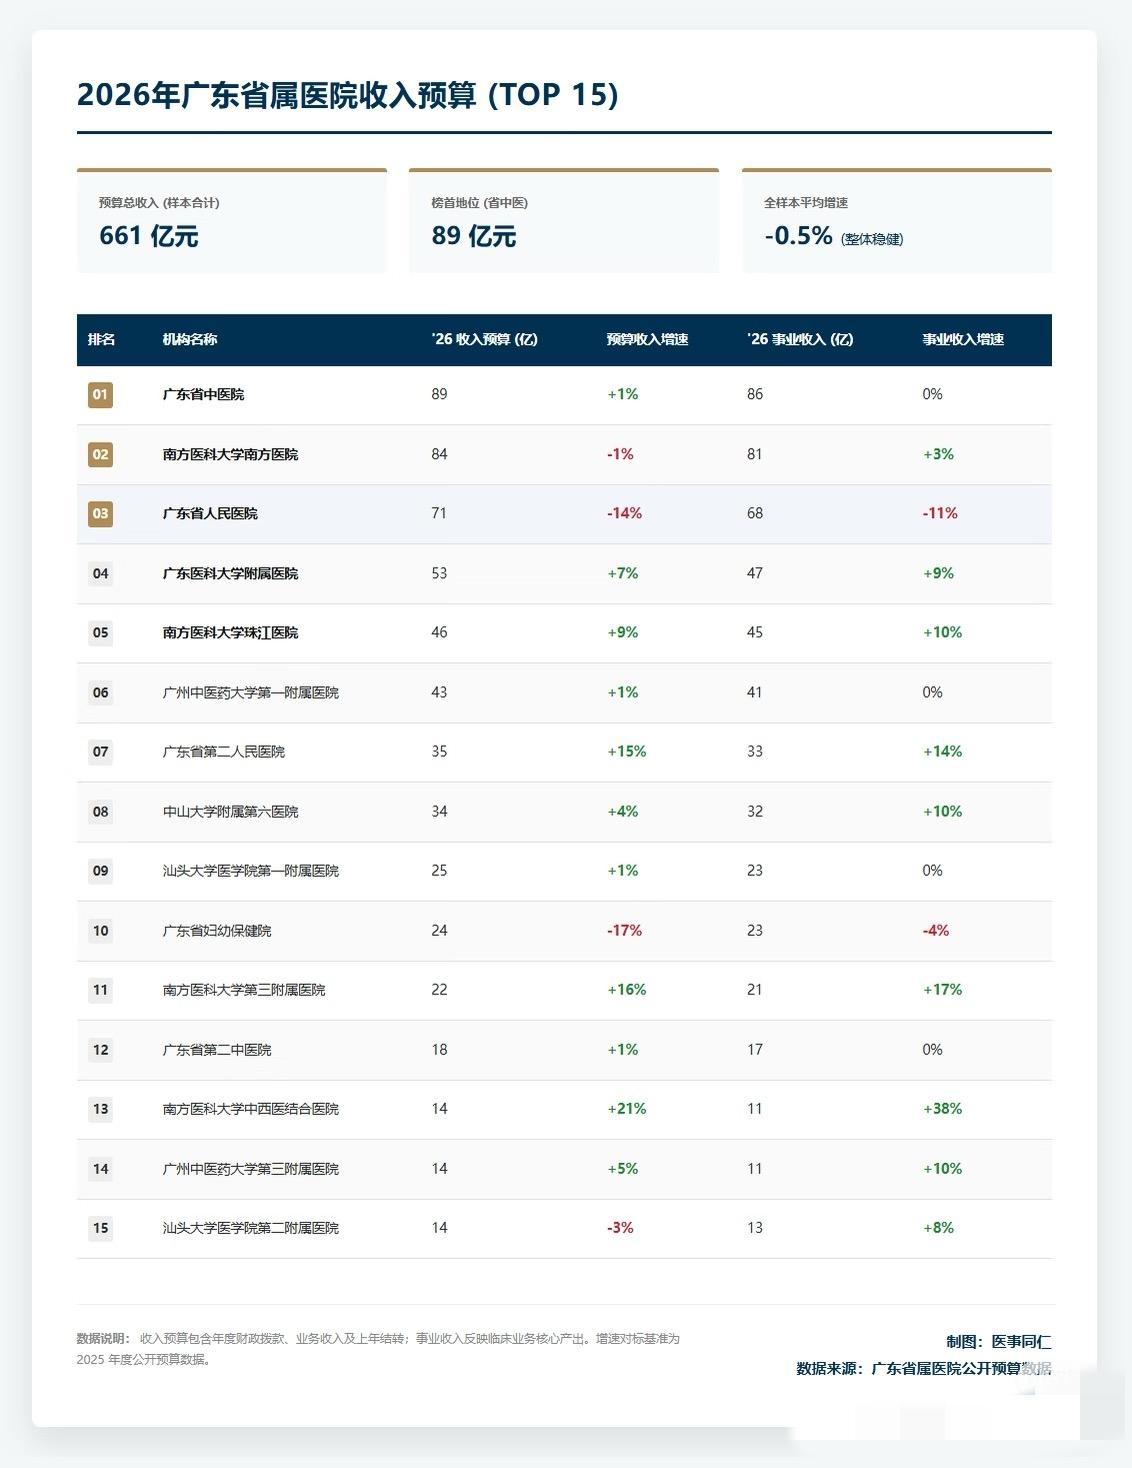Screen dimensions: 1132x1468
Task: Click the 事业收入增速 column header
Action: tap(963, 339)
